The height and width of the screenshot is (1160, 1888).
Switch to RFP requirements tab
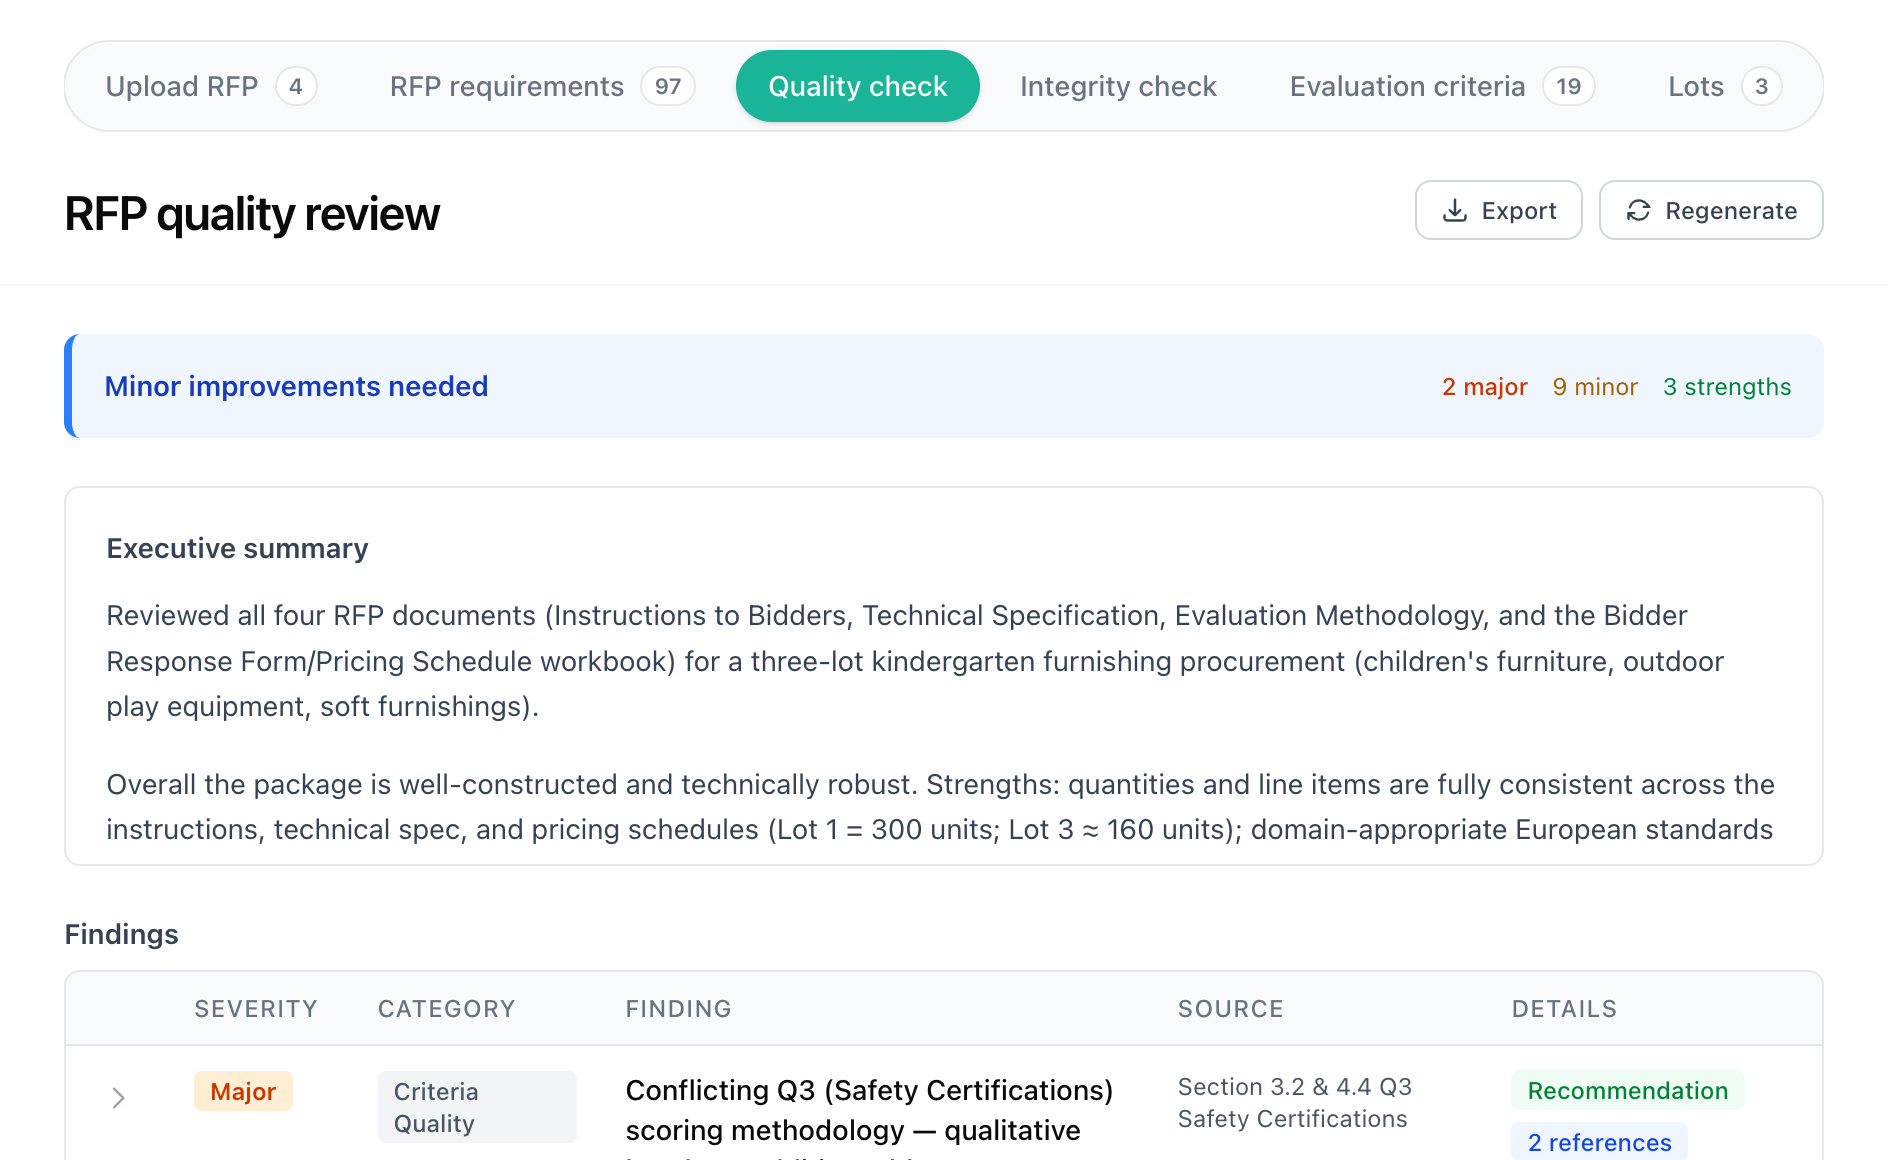(x=541, y=87)
